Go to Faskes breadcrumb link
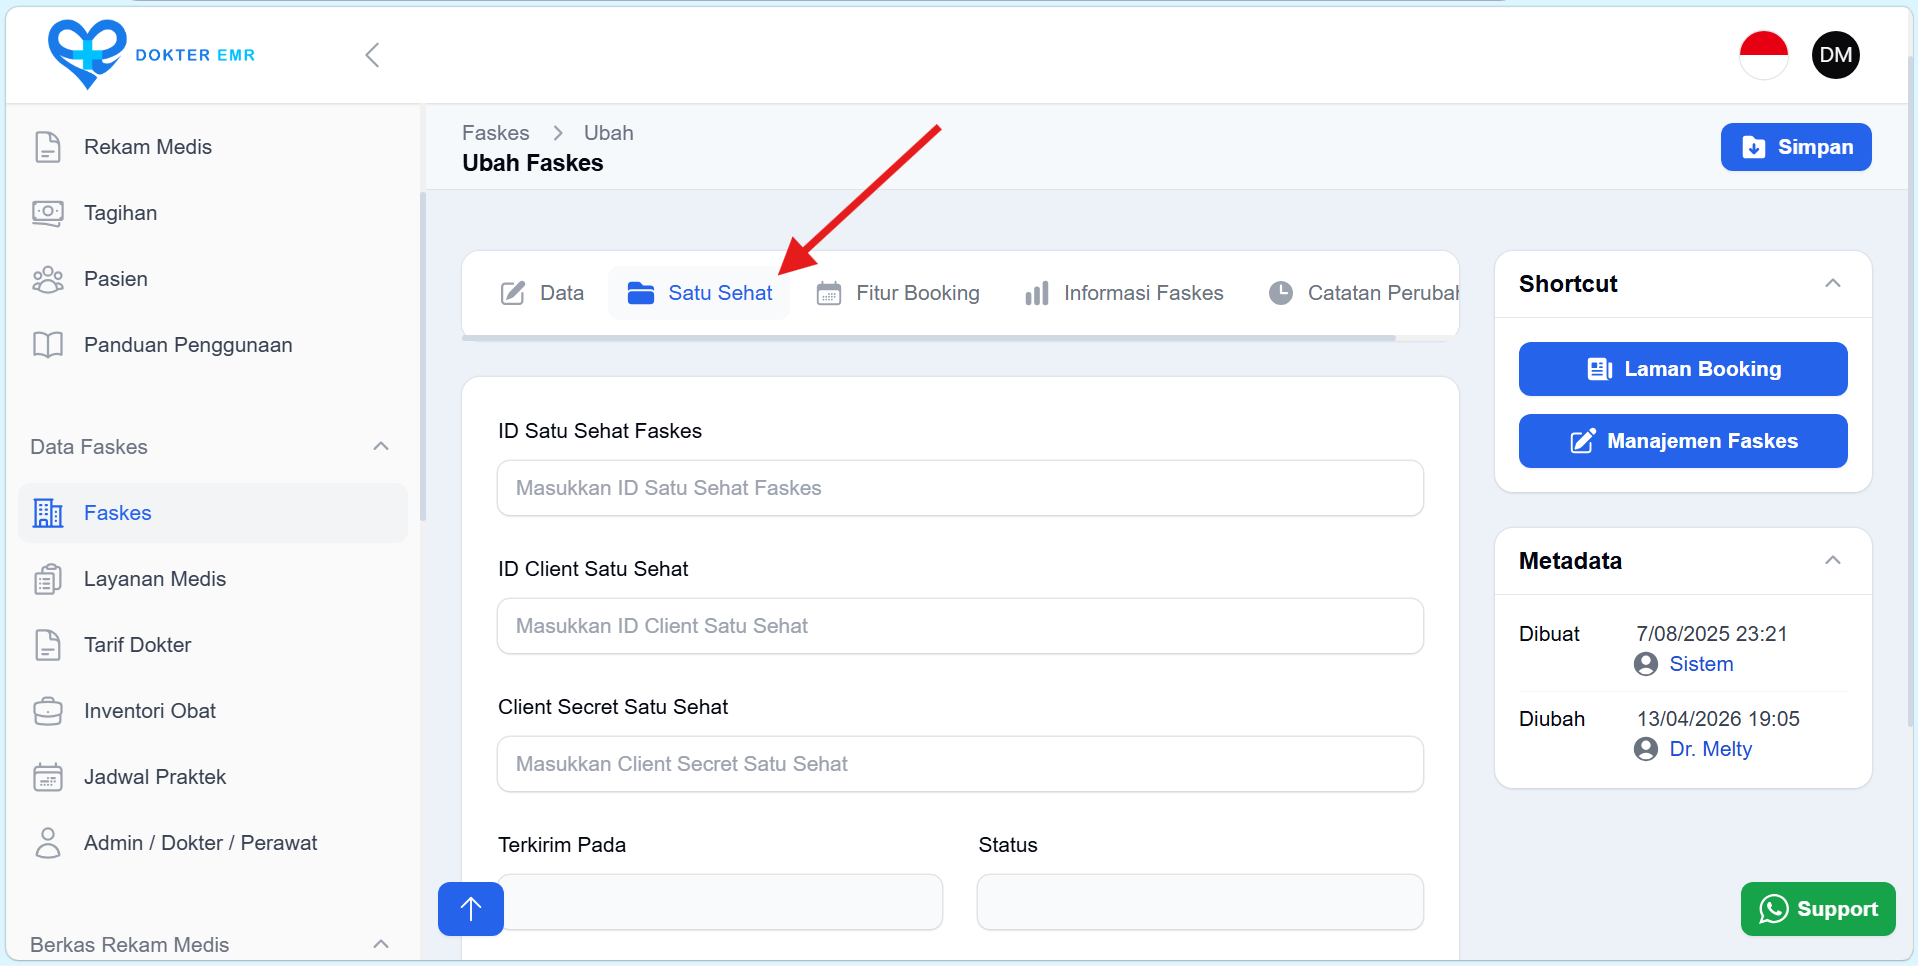The image size is (1918, 966). [x=496, y=133]
